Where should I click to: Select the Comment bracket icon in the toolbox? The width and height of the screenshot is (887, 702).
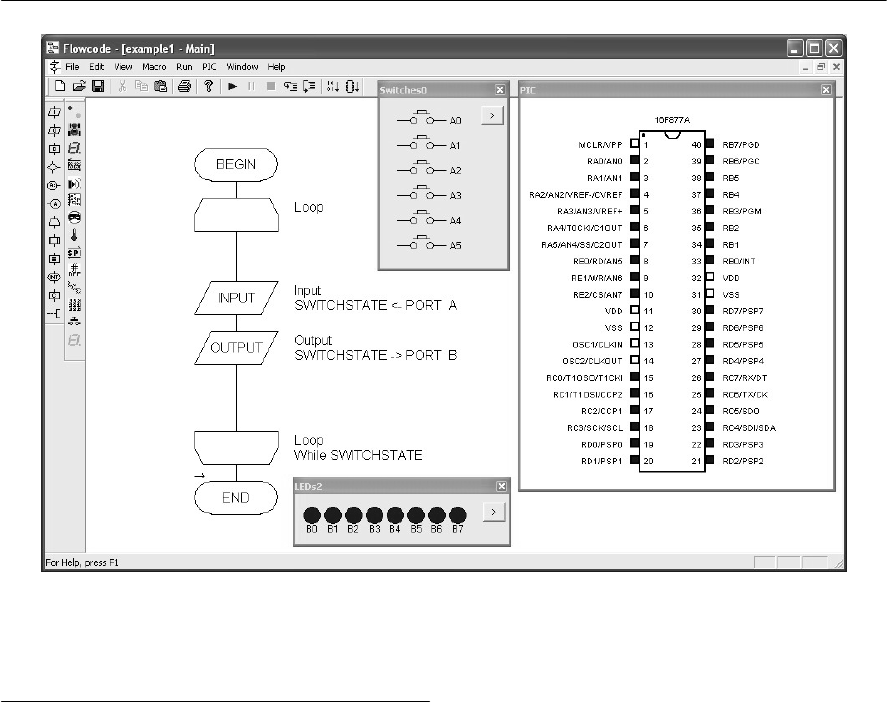tap(54, 313)
